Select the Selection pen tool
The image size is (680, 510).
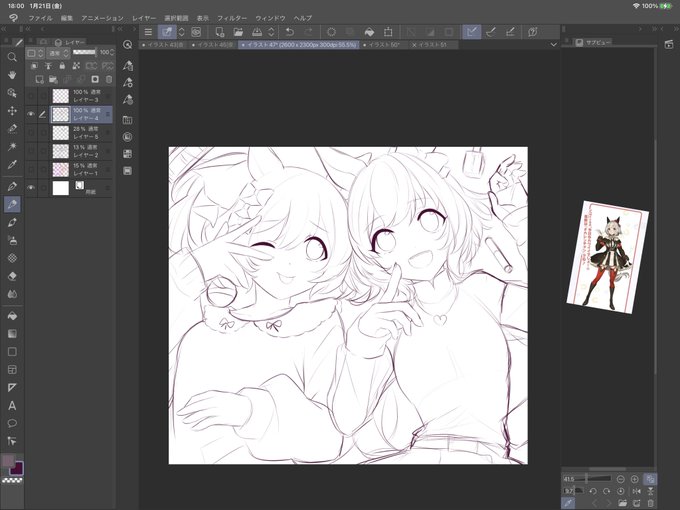(12, 129)
